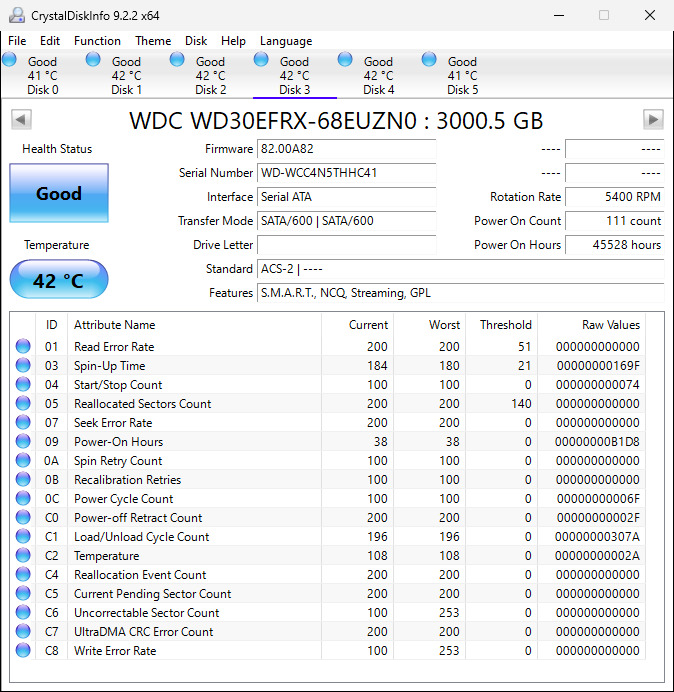Select the Reallocated Sectors Count attribute name
Viewport: 674px width, 692px height.
point(143,403)
